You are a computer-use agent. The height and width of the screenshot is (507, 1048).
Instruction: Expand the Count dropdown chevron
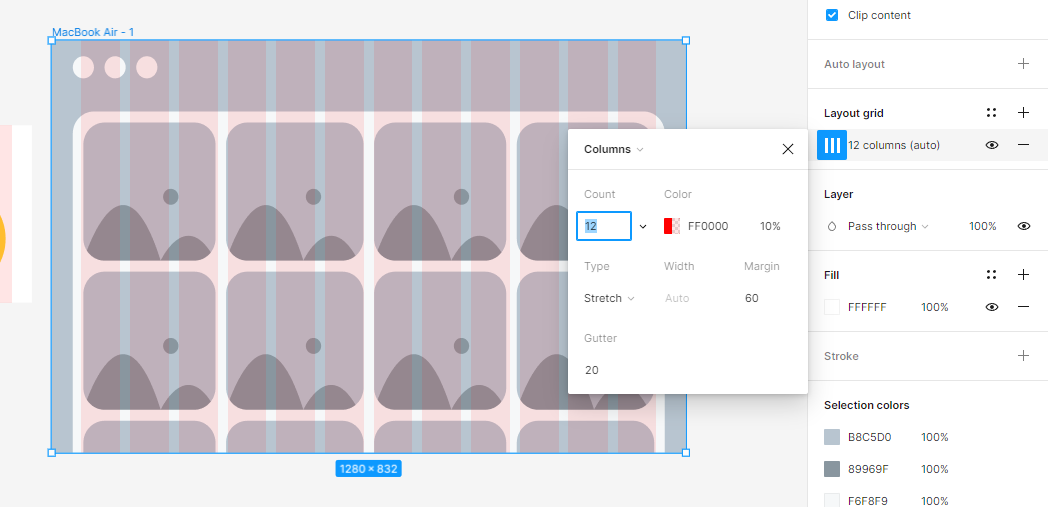pos(643,226)
